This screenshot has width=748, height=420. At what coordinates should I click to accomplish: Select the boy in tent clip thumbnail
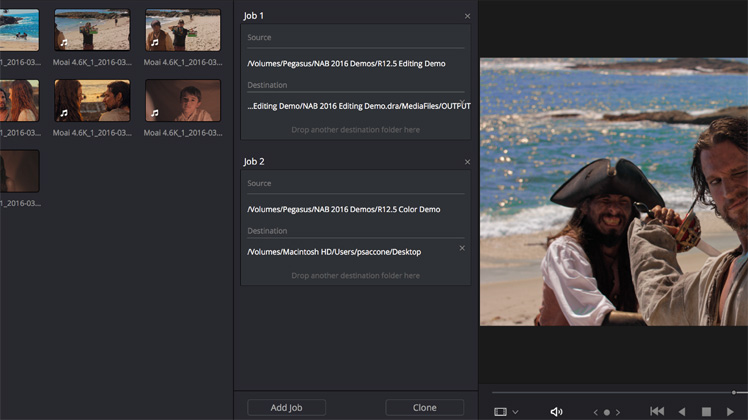coord(183,100)
